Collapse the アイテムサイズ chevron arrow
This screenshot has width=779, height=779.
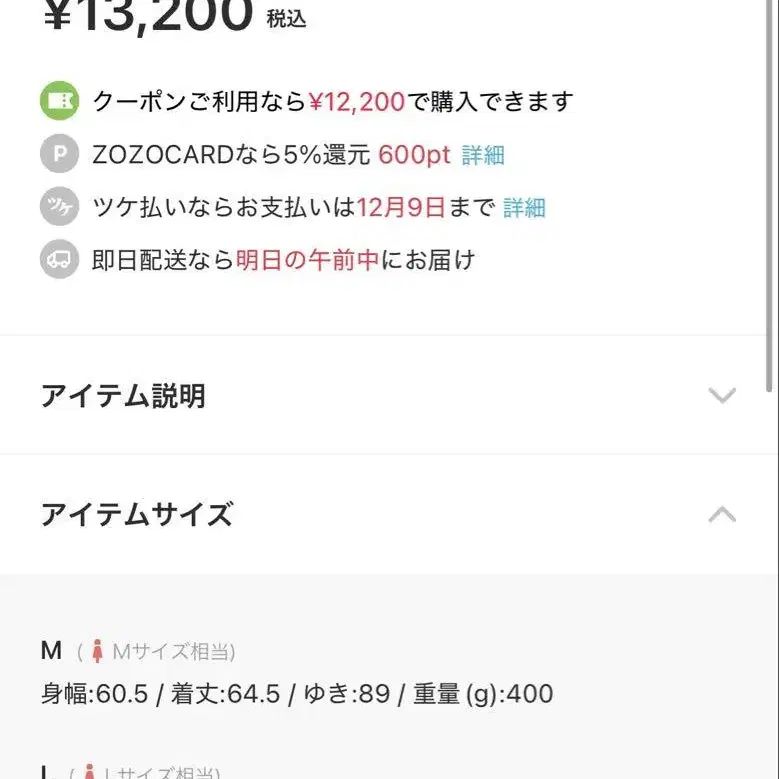[722, 515]
